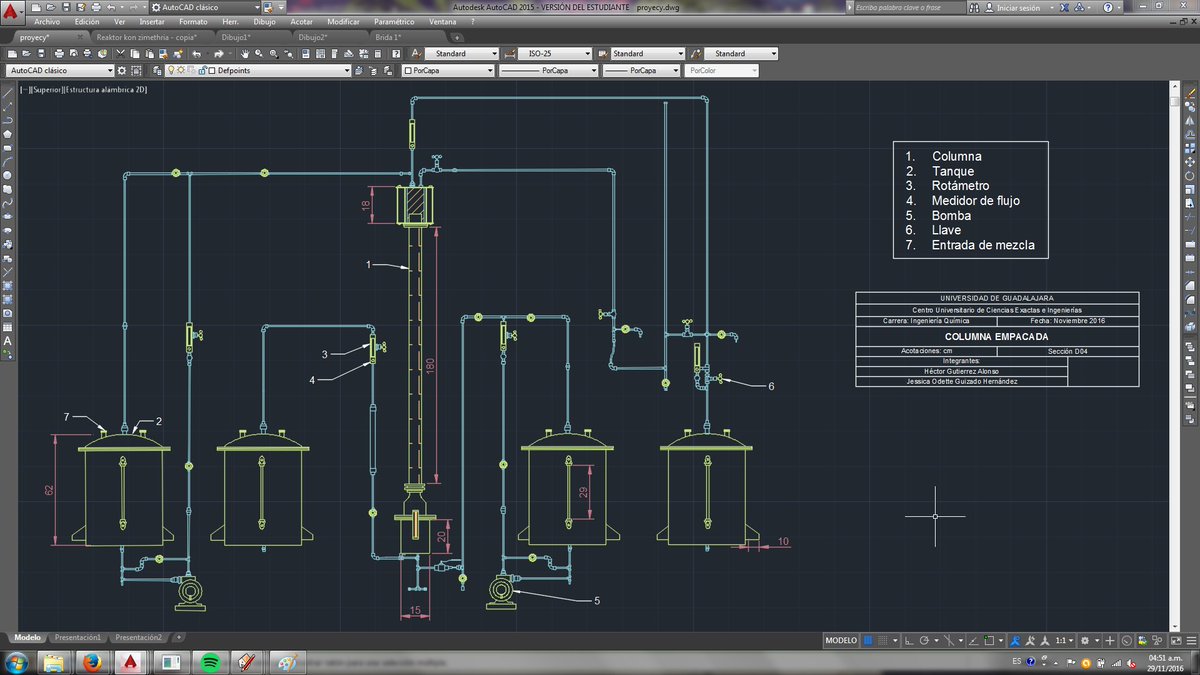The width and height of the screenshot is (1200, 675).
Task: Toggle layer on/off lightbulb for Defpoints
Action: click(171, 71)
